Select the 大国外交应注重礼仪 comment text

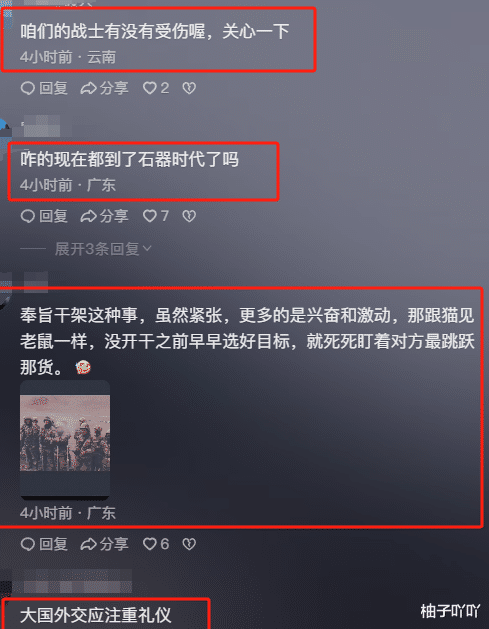95,615
